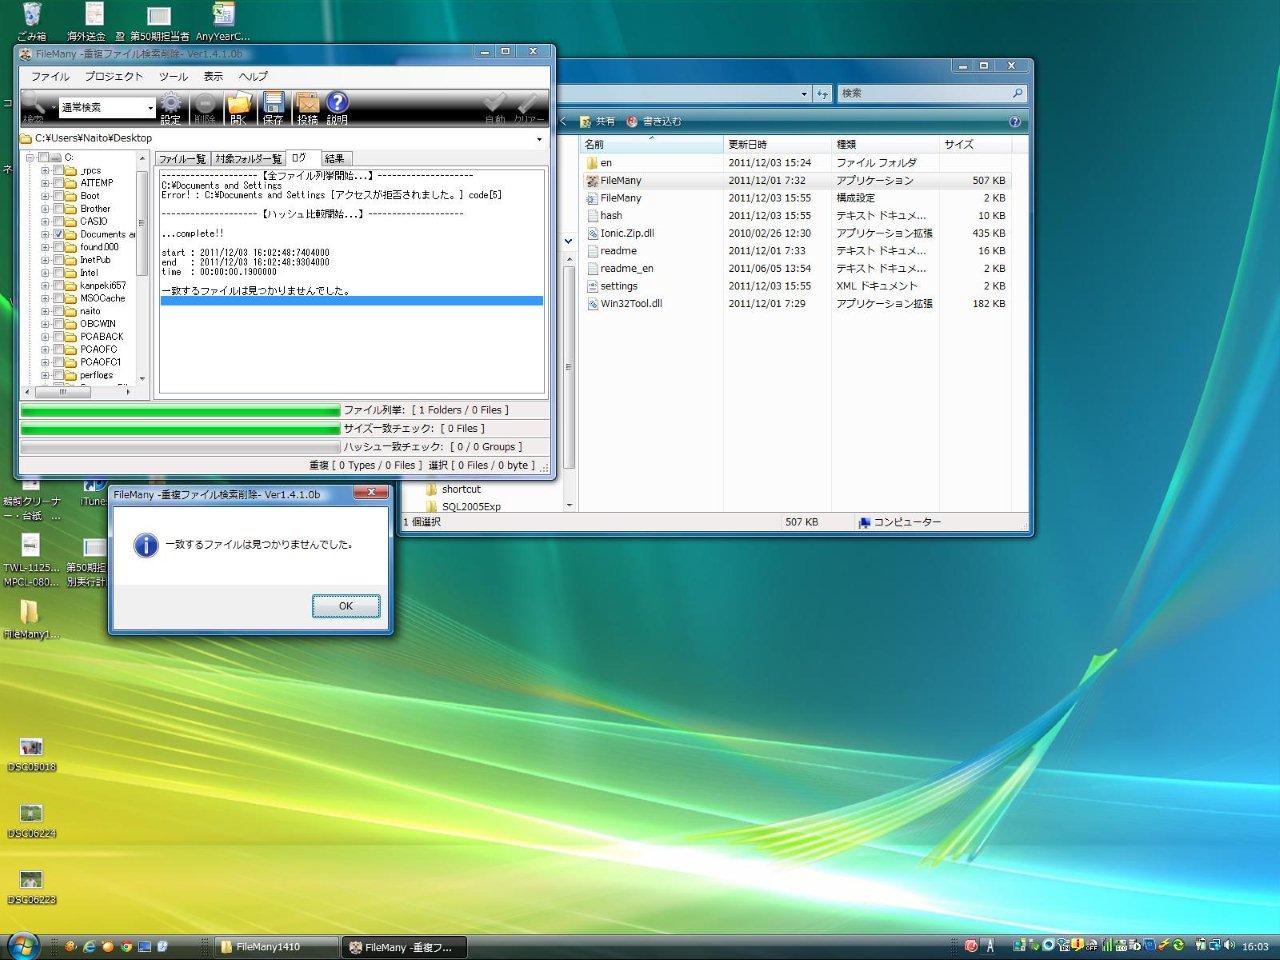Open the ごみ箱 recycle bin desktop icon

click(x=32, y=21)
